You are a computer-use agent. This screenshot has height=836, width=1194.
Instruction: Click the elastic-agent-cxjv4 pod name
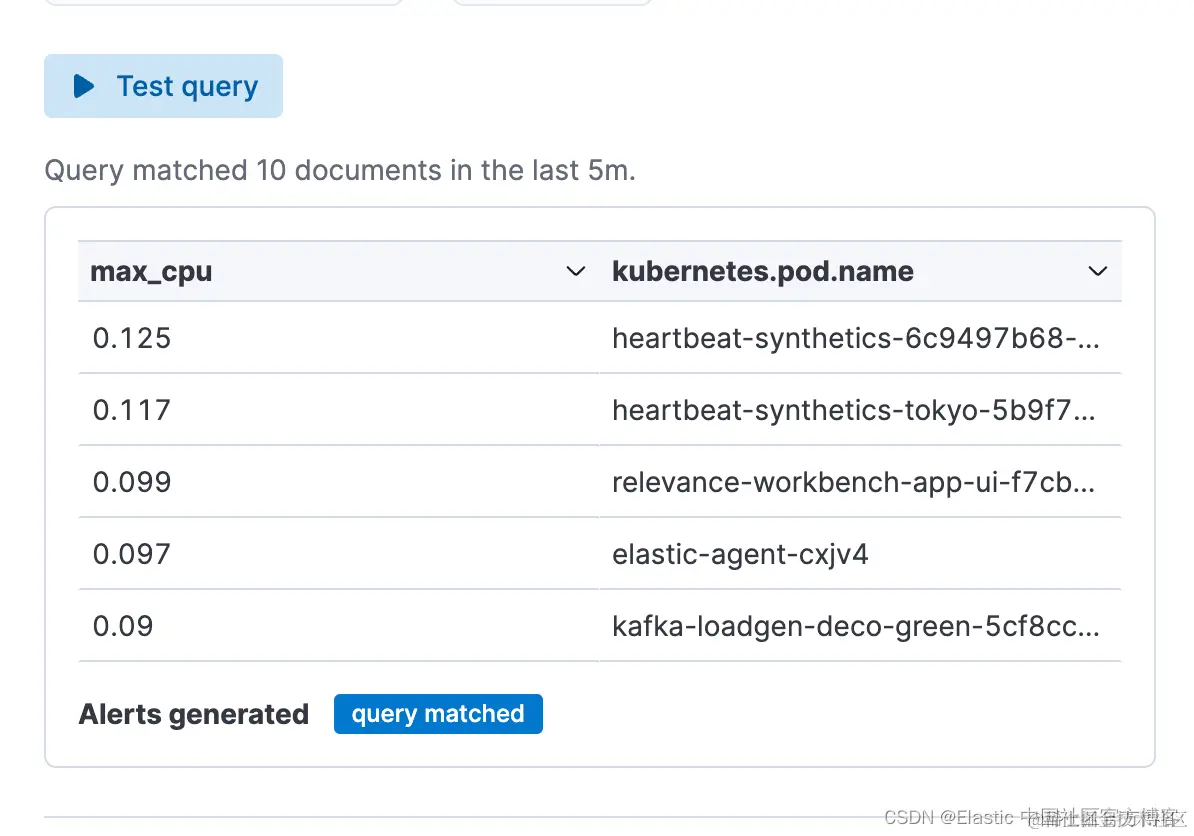(740, 554)
